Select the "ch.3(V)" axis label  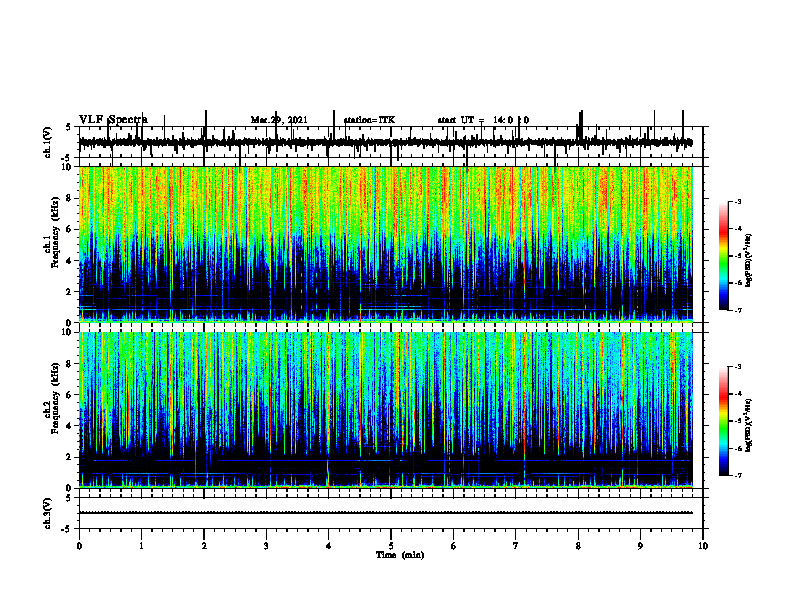click(x=48, y=513)
